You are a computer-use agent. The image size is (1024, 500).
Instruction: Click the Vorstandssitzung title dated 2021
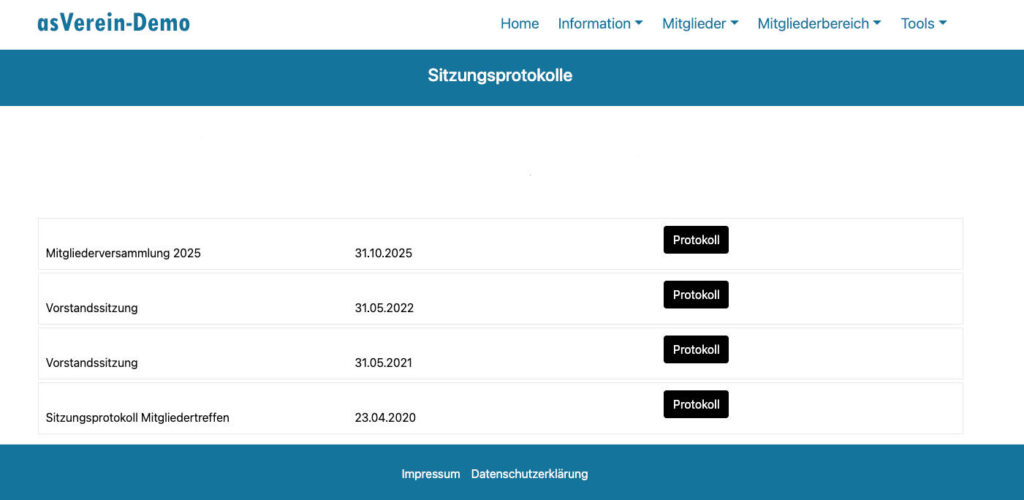(92, 363)
